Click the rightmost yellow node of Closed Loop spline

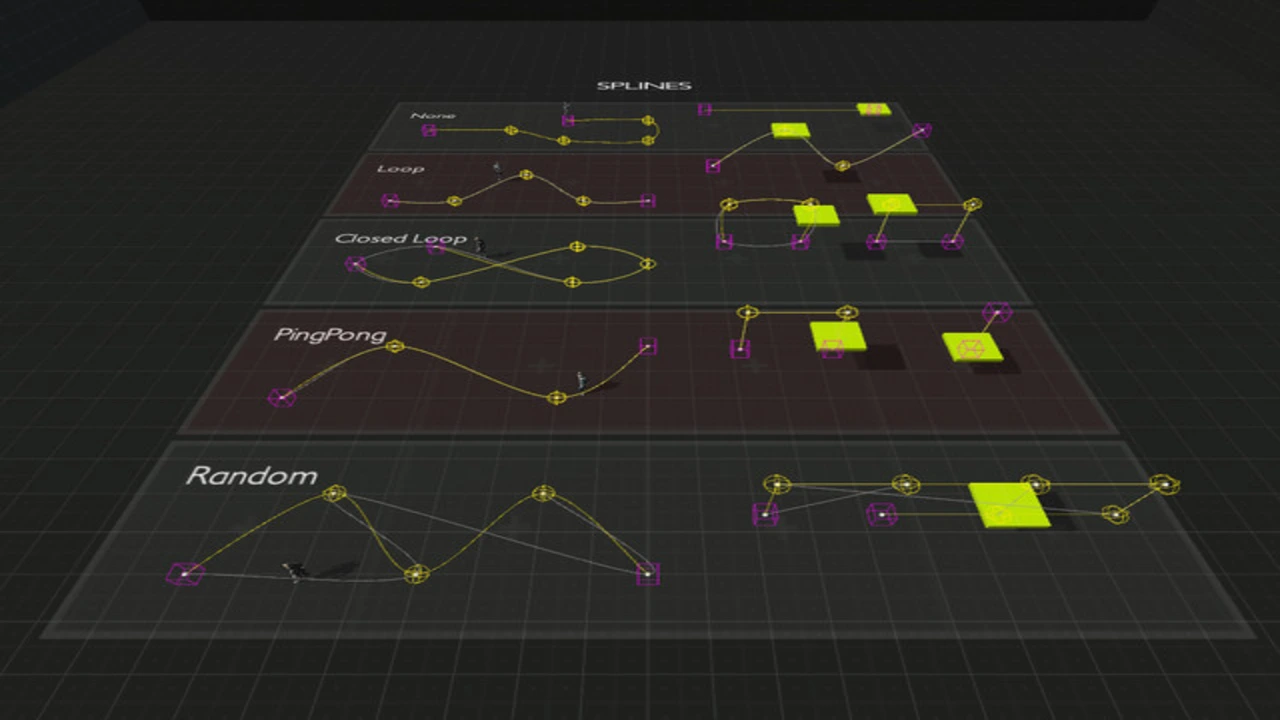coord(648,264)
